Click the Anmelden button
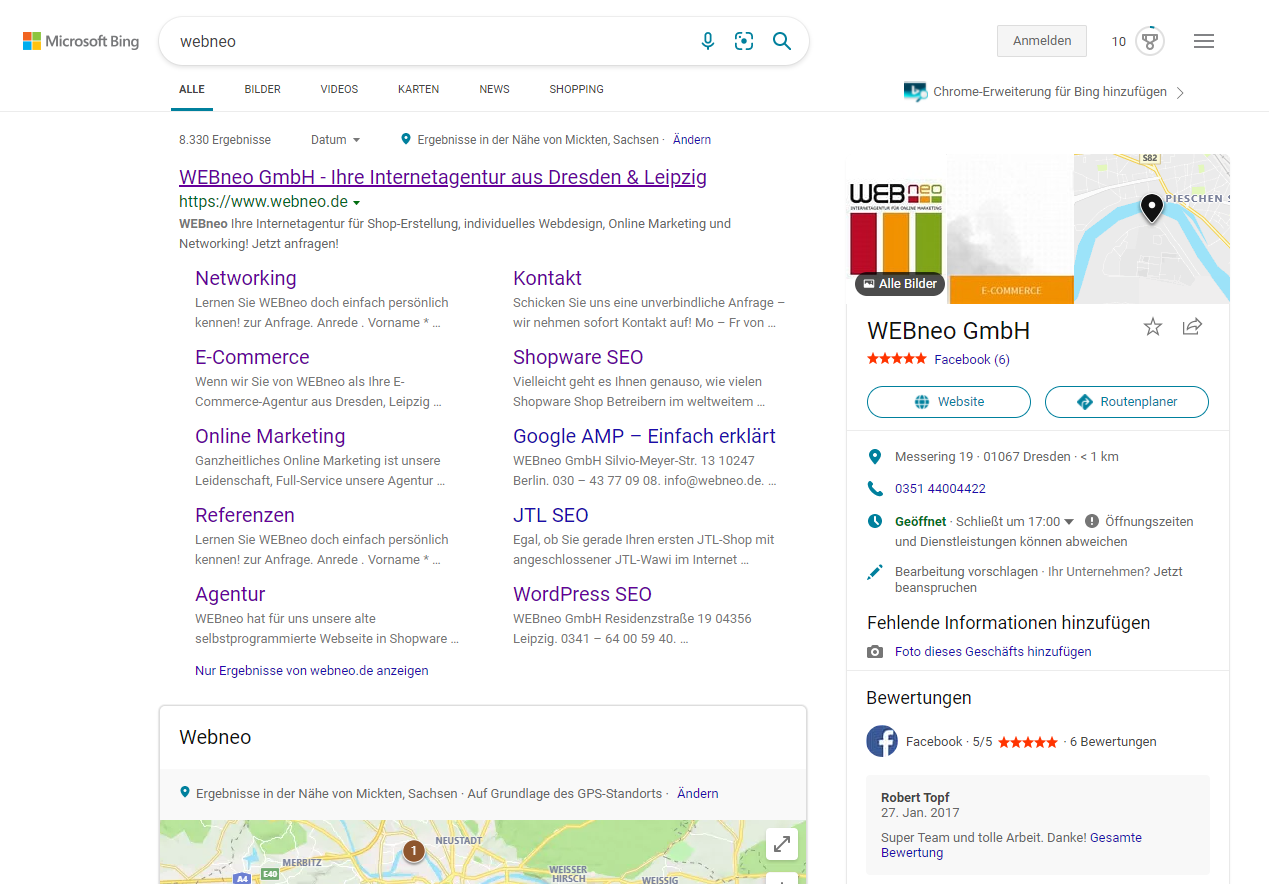The height and width of the screenshot is (884, 1269). (1042, 41)
